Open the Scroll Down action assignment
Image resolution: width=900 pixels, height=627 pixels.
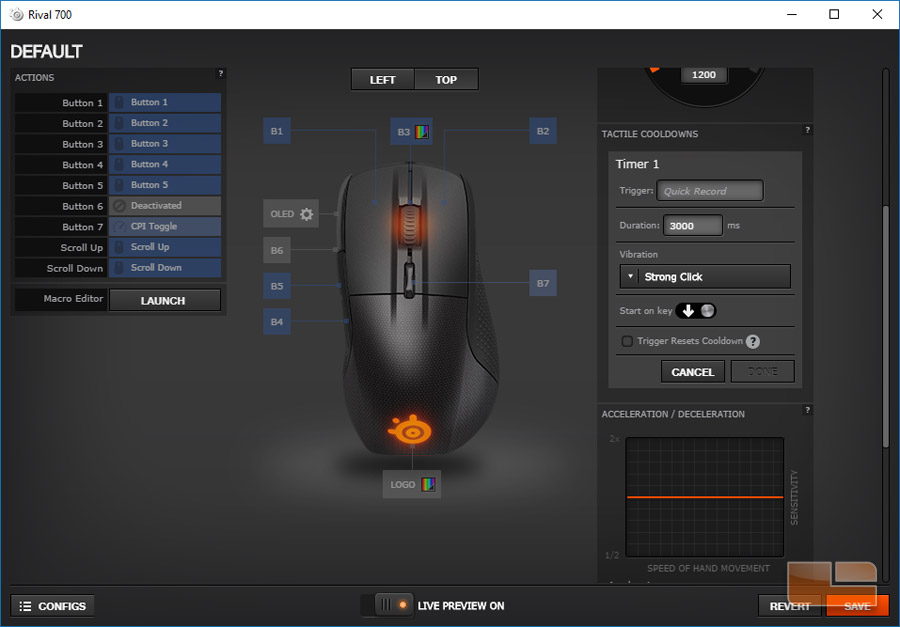[x=165, y=268]
